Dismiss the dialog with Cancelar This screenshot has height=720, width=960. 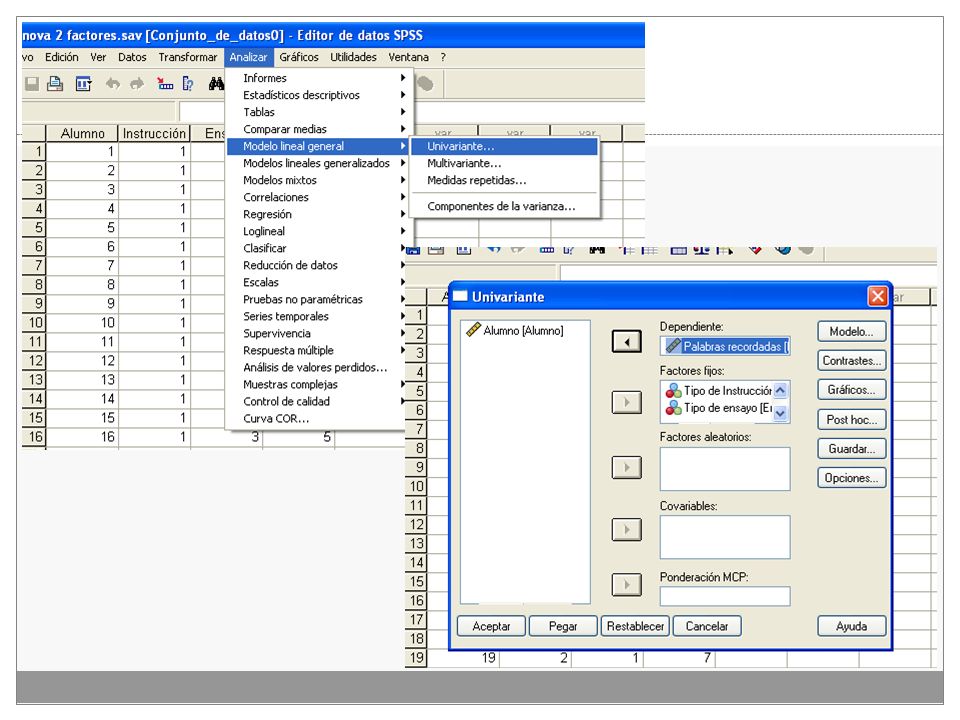707,626
